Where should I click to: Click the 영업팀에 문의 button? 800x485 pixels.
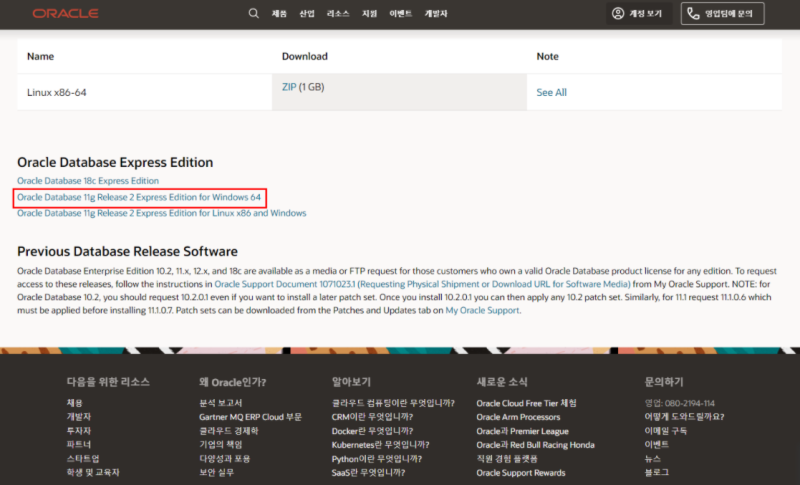tap(722, 13)
